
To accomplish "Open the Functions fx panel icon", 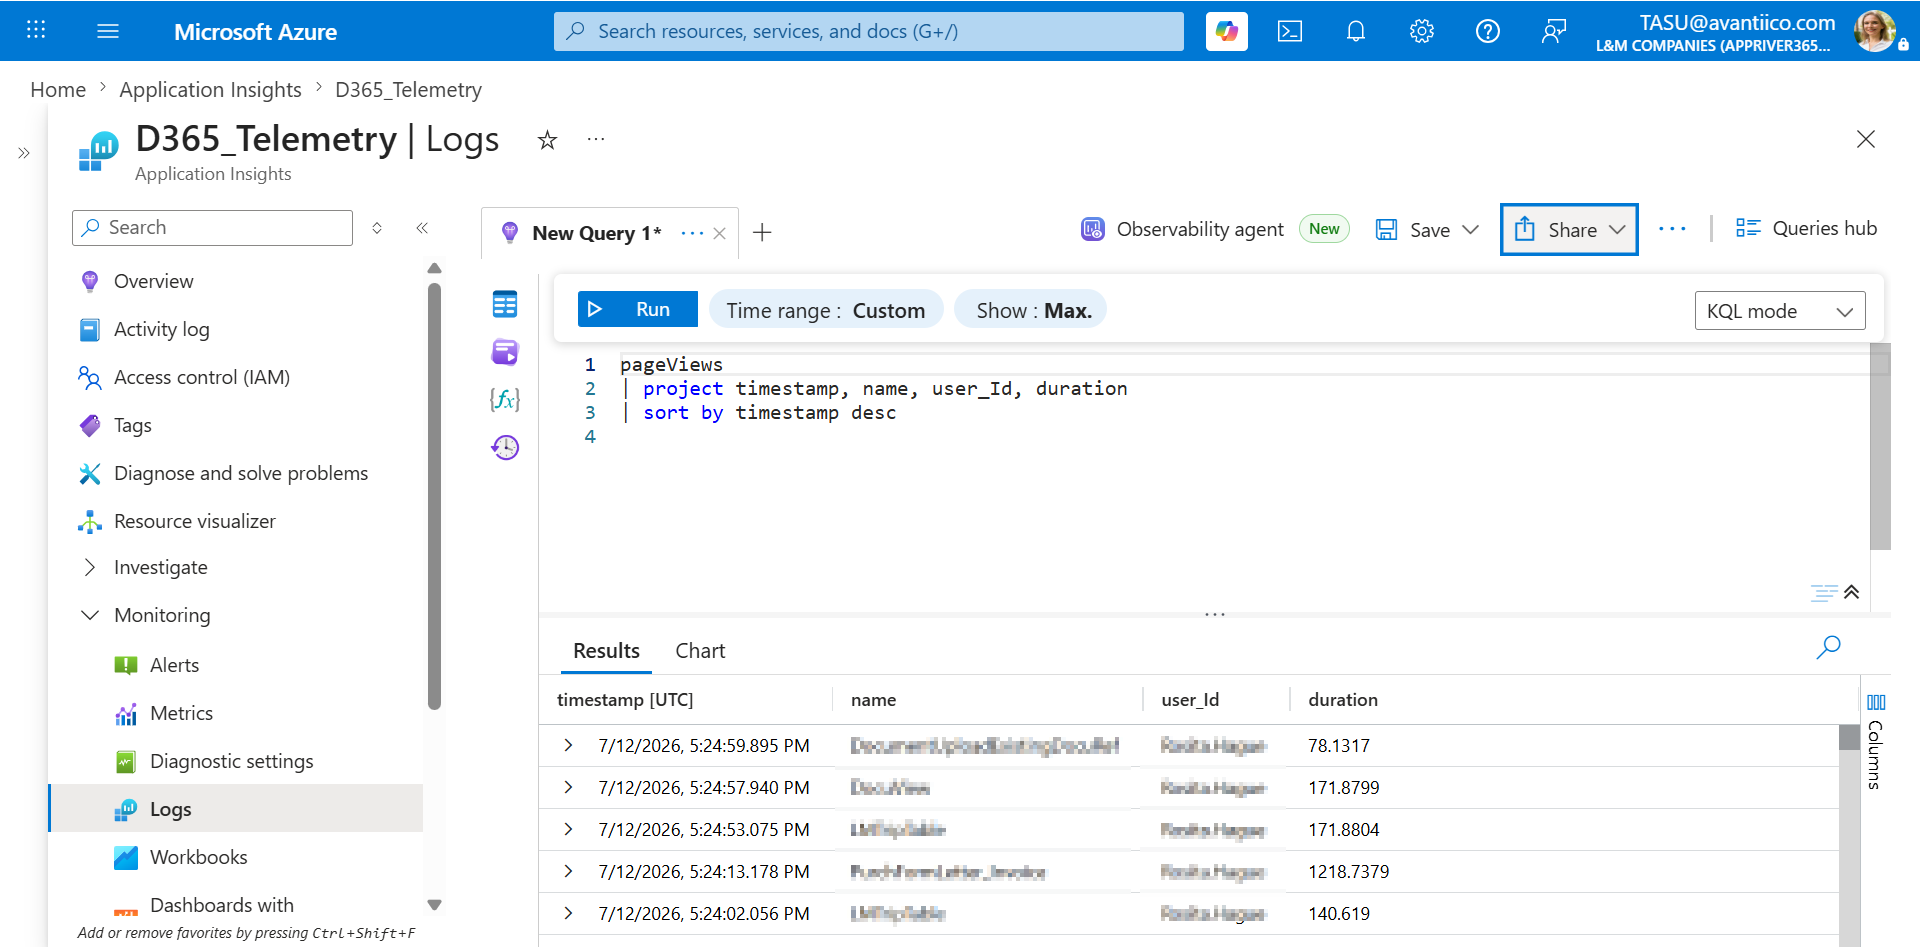I will tap(505, 400).
